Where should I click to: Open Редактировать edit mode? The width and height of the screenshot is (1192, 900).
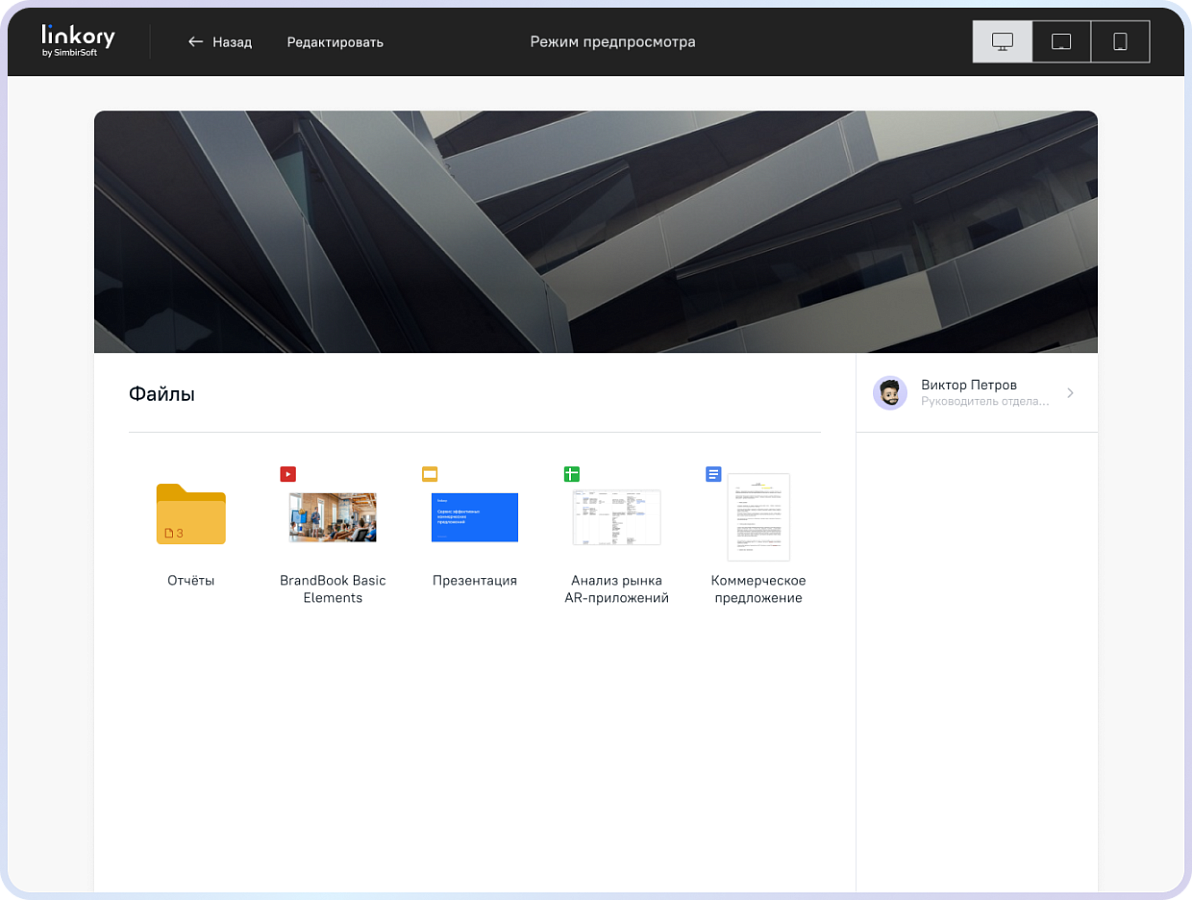pos(335,42)
